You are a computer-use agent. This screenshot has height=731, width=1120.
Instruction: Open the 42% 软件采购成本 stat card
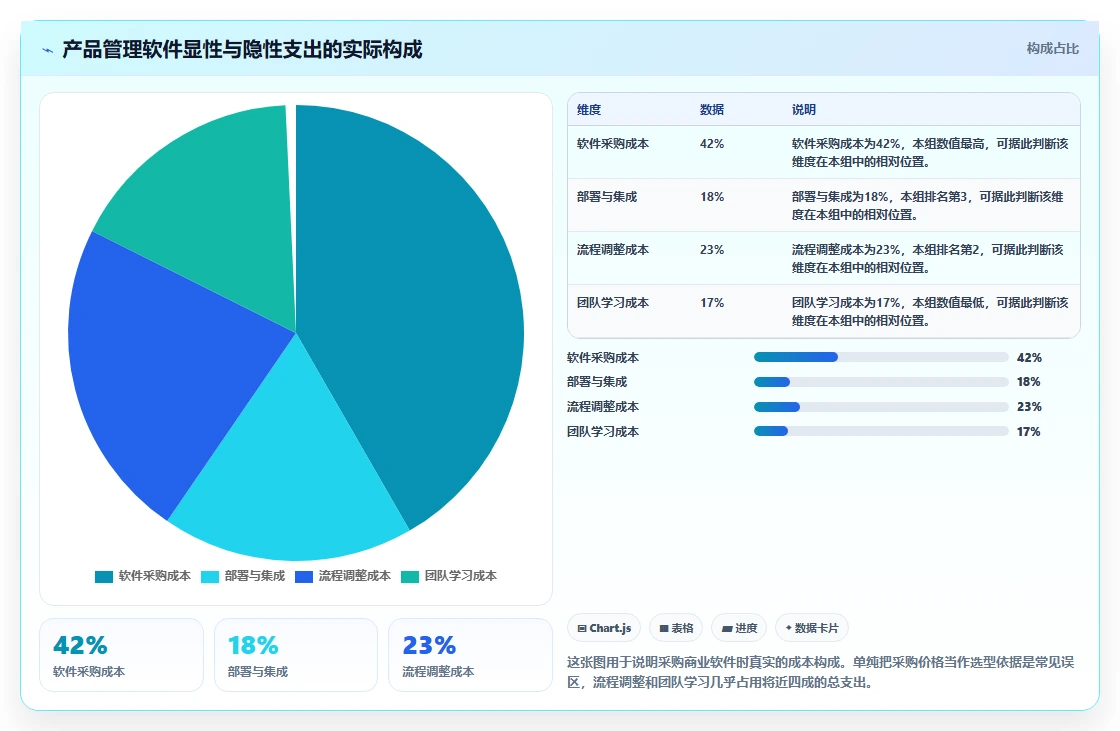[121, 655]
